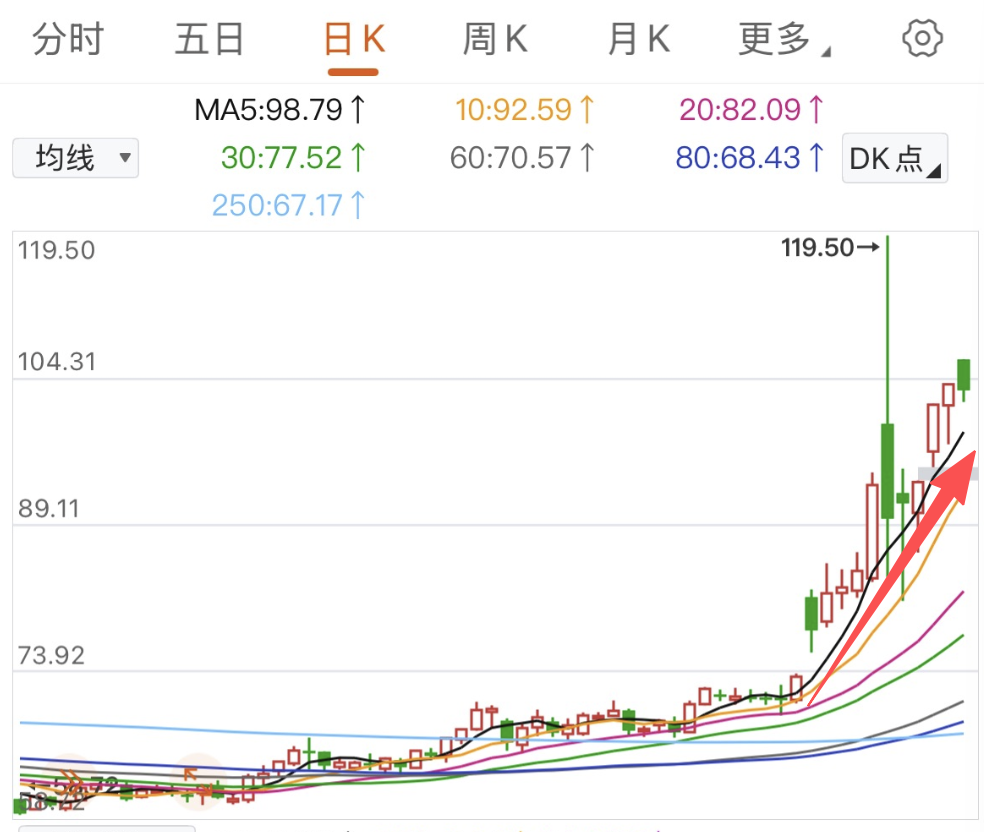Switch to the 分时 tab
This screenshot has width=984, height=832.
[68, 40]
